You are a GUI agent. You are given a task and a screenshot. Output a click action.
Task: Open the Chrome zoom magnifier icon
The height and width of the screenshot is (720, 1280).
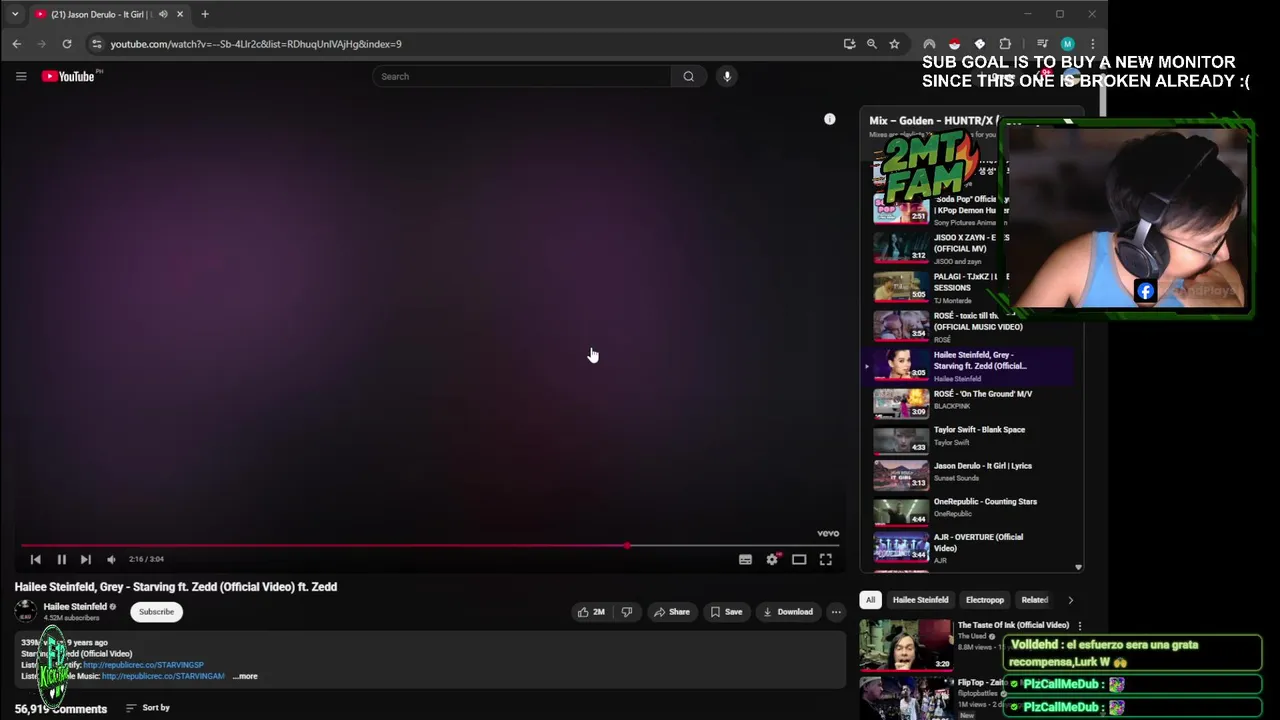point(872,44)
